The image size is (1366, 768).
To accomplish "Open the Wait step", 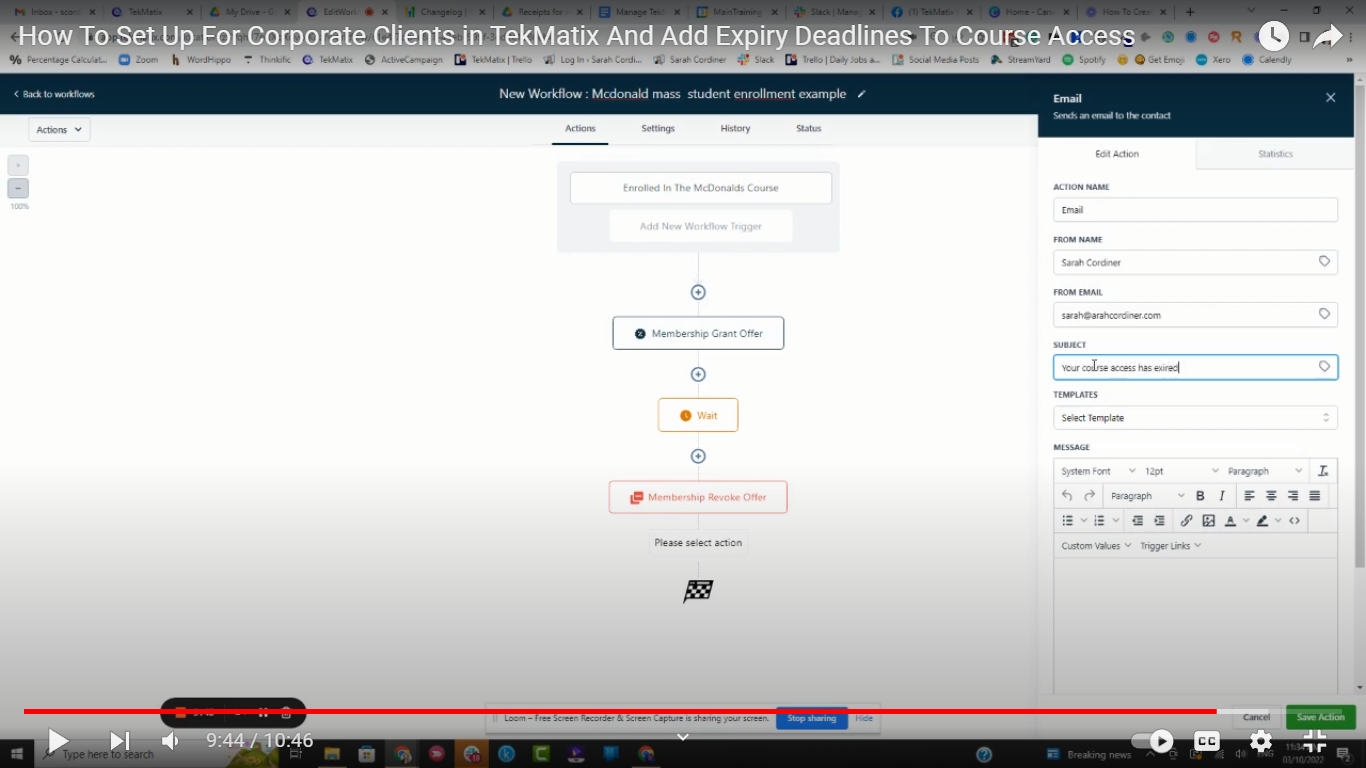I will 698,415.
